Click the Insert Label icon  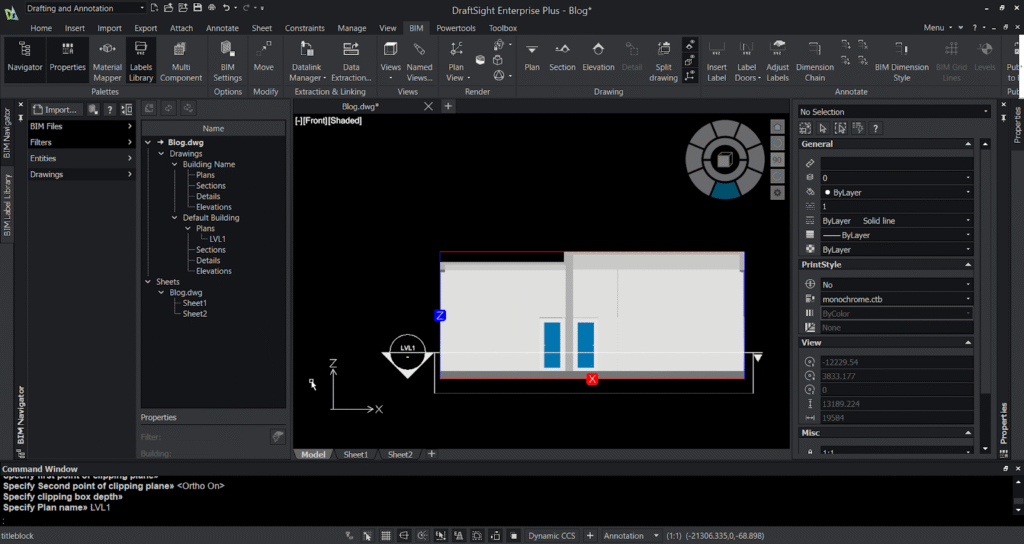click(x=716, y=54)
